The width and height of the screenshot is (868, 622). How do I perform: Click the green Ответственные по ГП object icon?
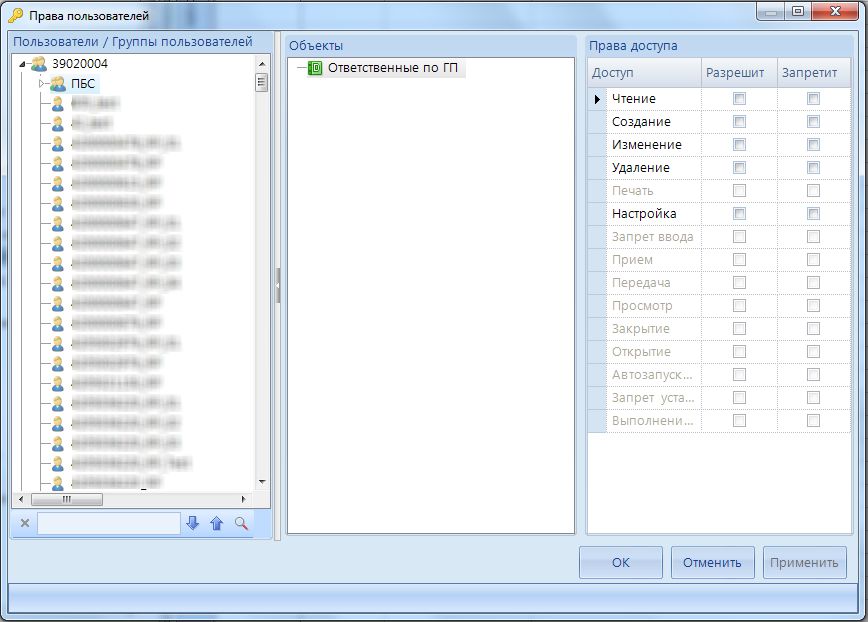coord(315,69)
